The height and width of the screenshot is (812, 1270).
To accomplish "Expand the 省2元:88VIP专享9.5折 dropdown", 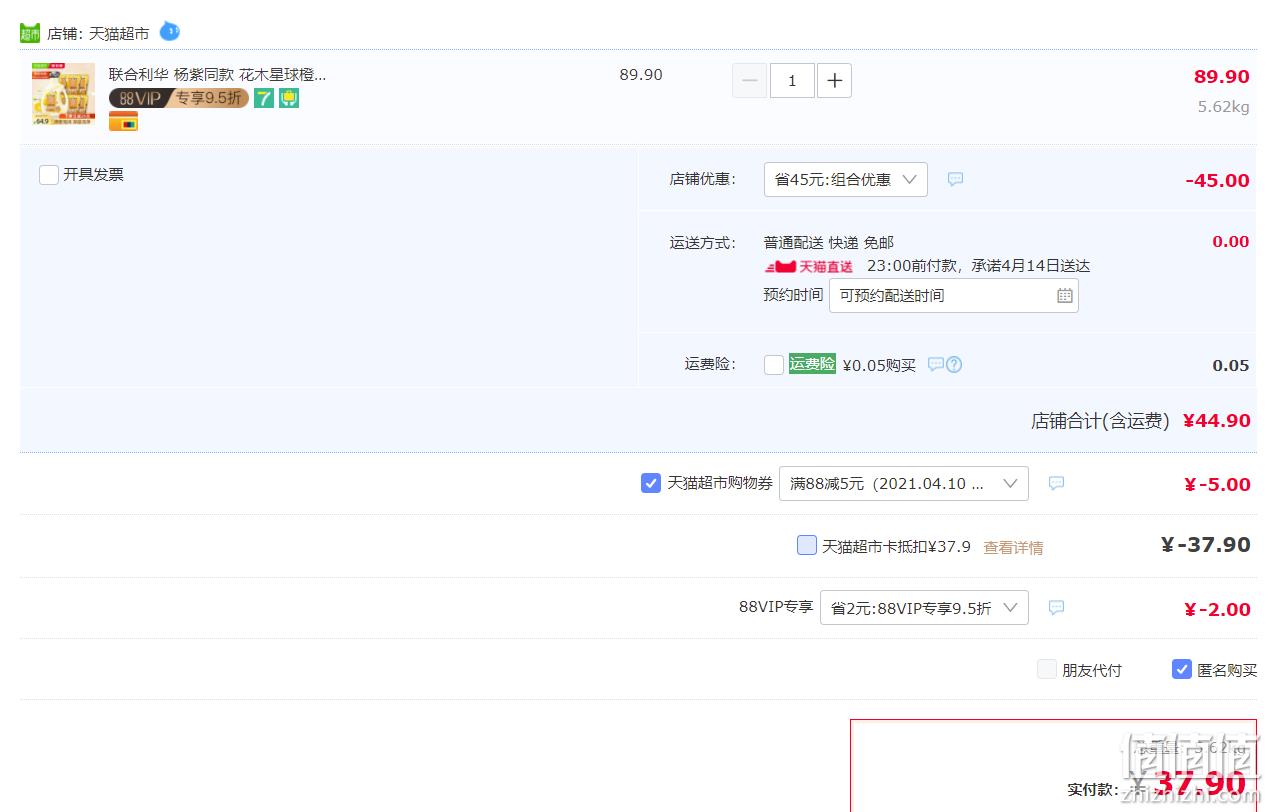I will tap(924, 607).
